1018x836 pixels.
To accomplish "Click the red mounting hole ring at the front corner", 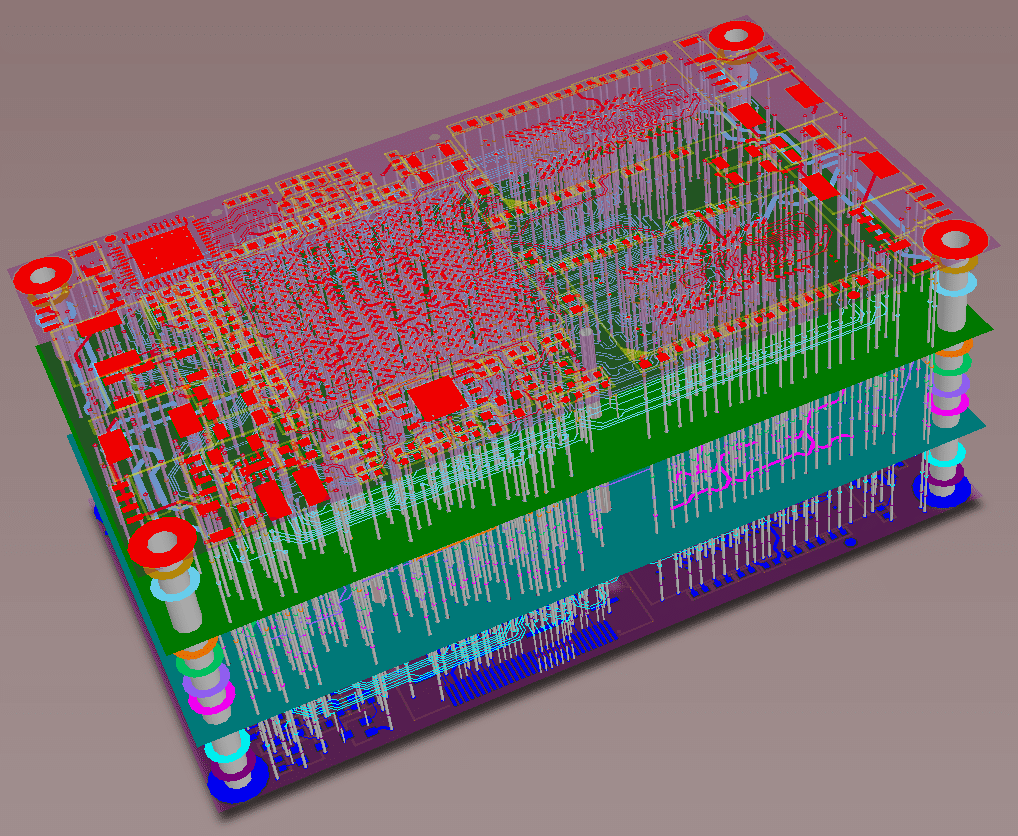I will click(162, 543).
